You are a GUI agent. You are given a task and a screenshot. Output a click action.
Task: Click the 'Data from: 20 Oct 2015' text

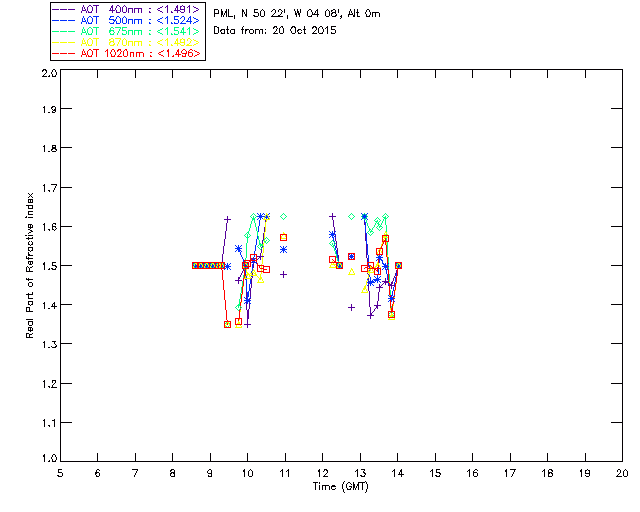[x=275, y=31]
